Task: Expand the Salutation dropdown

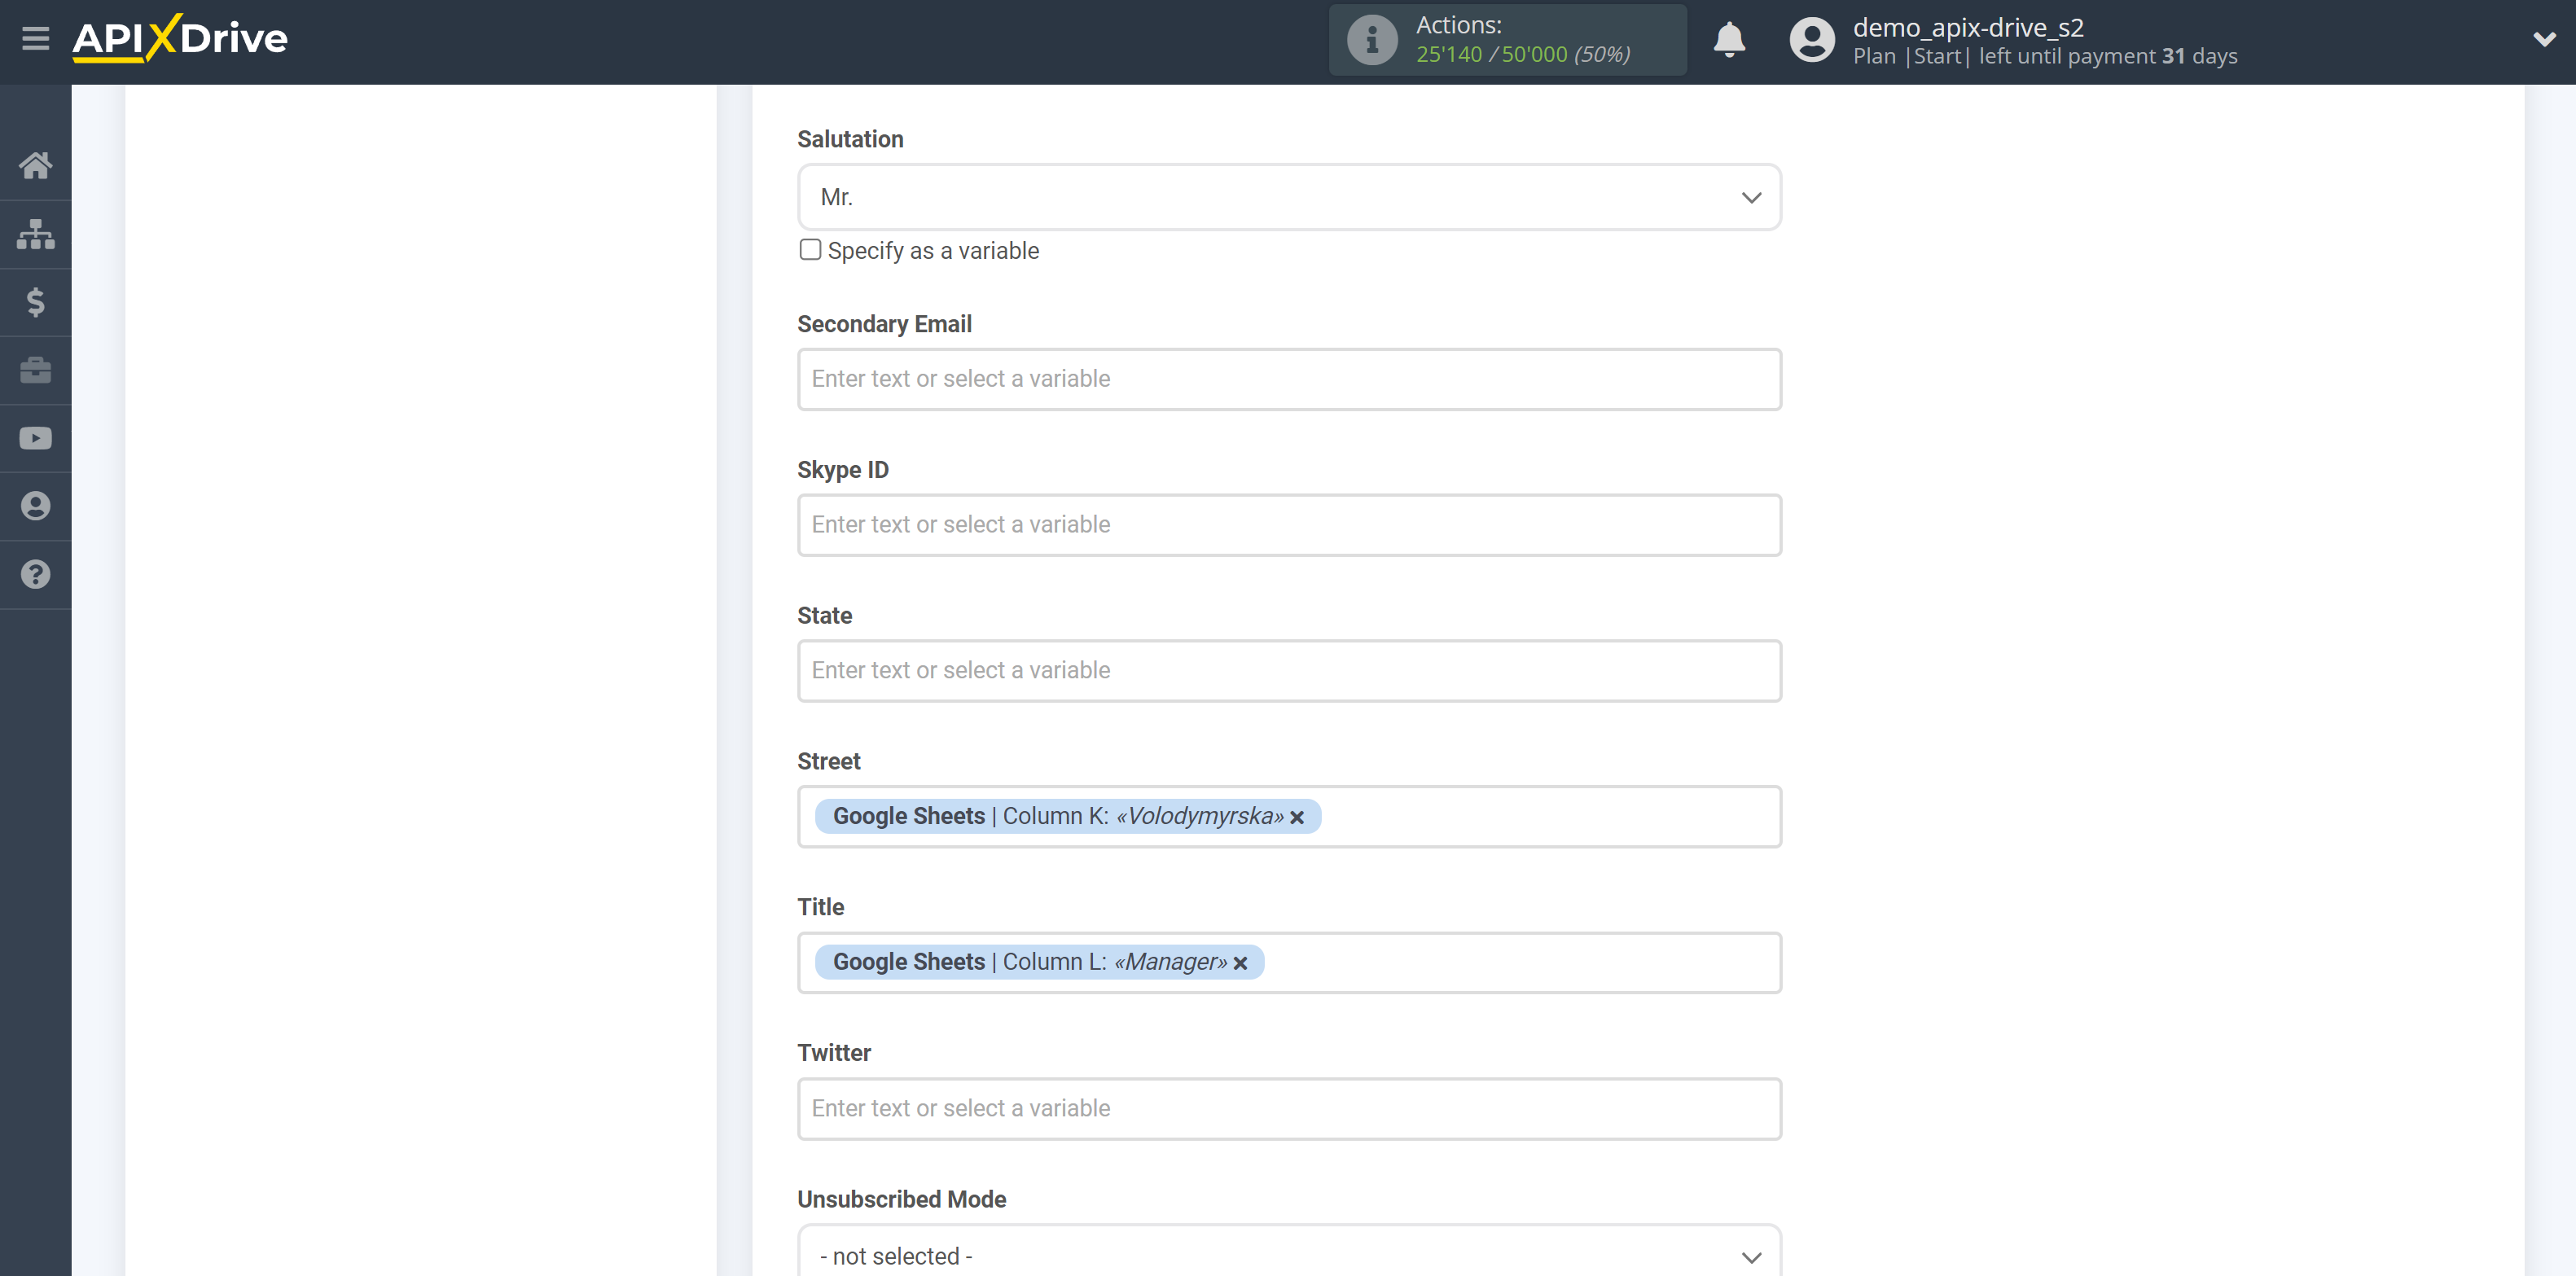Action: coord(1751,197)
